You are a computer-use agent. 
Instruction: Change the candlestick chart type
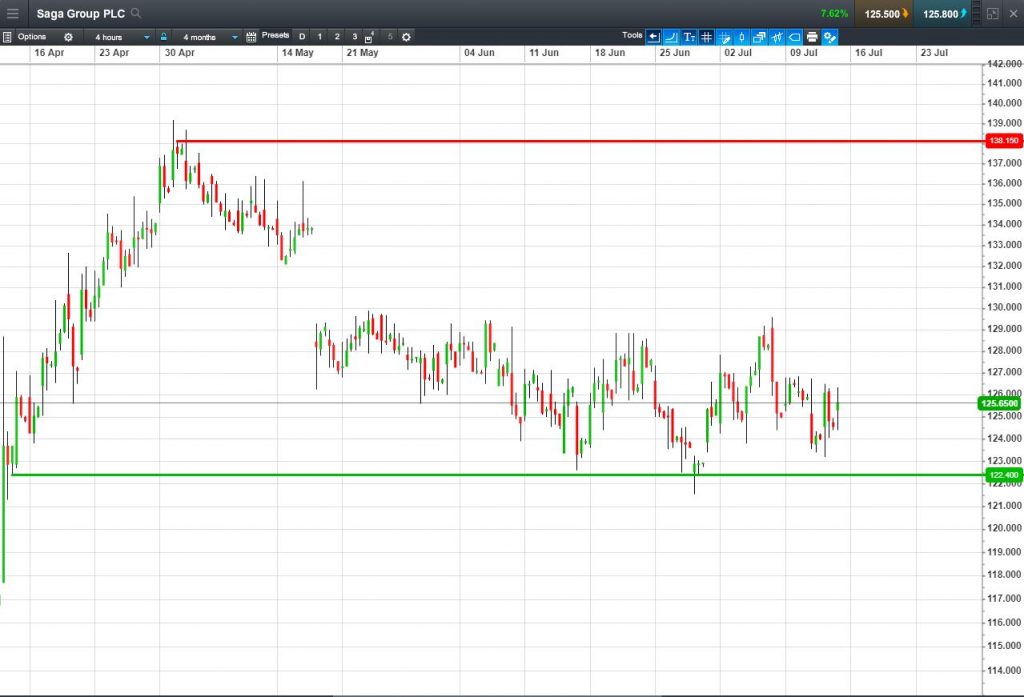[742, 37]
